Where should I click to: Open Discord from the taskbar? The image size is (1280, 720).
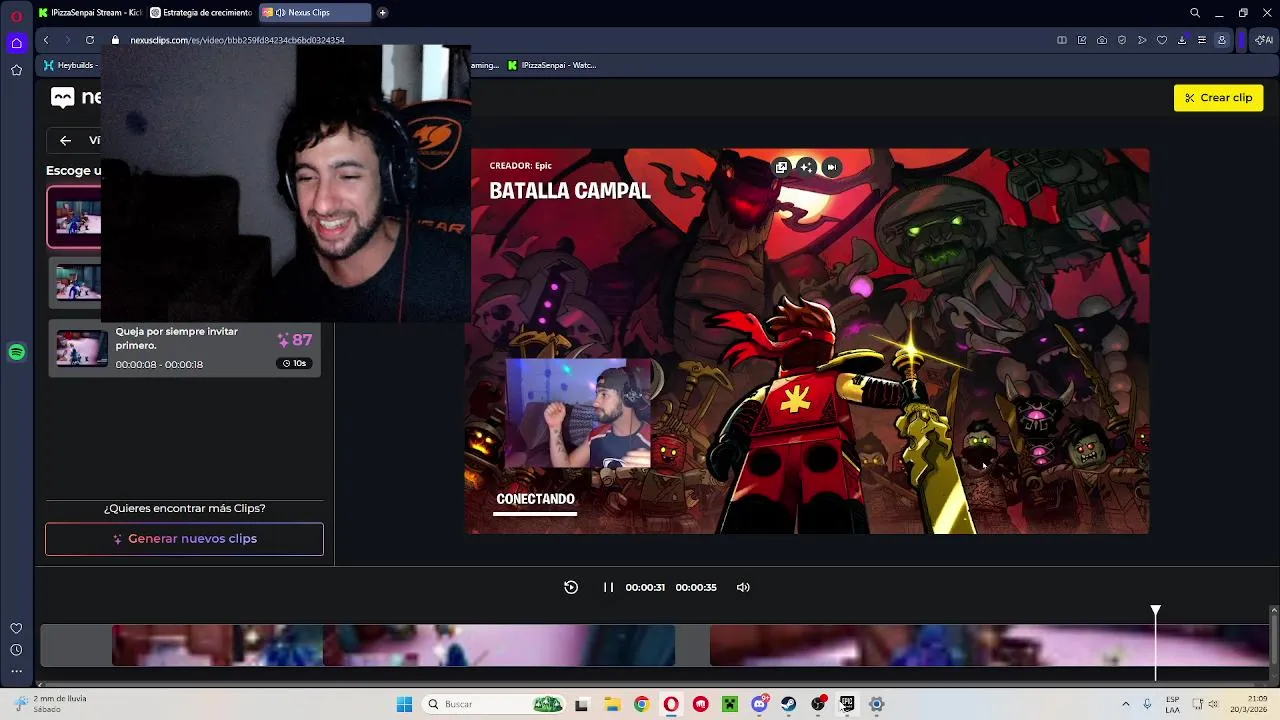coord(759,704)
